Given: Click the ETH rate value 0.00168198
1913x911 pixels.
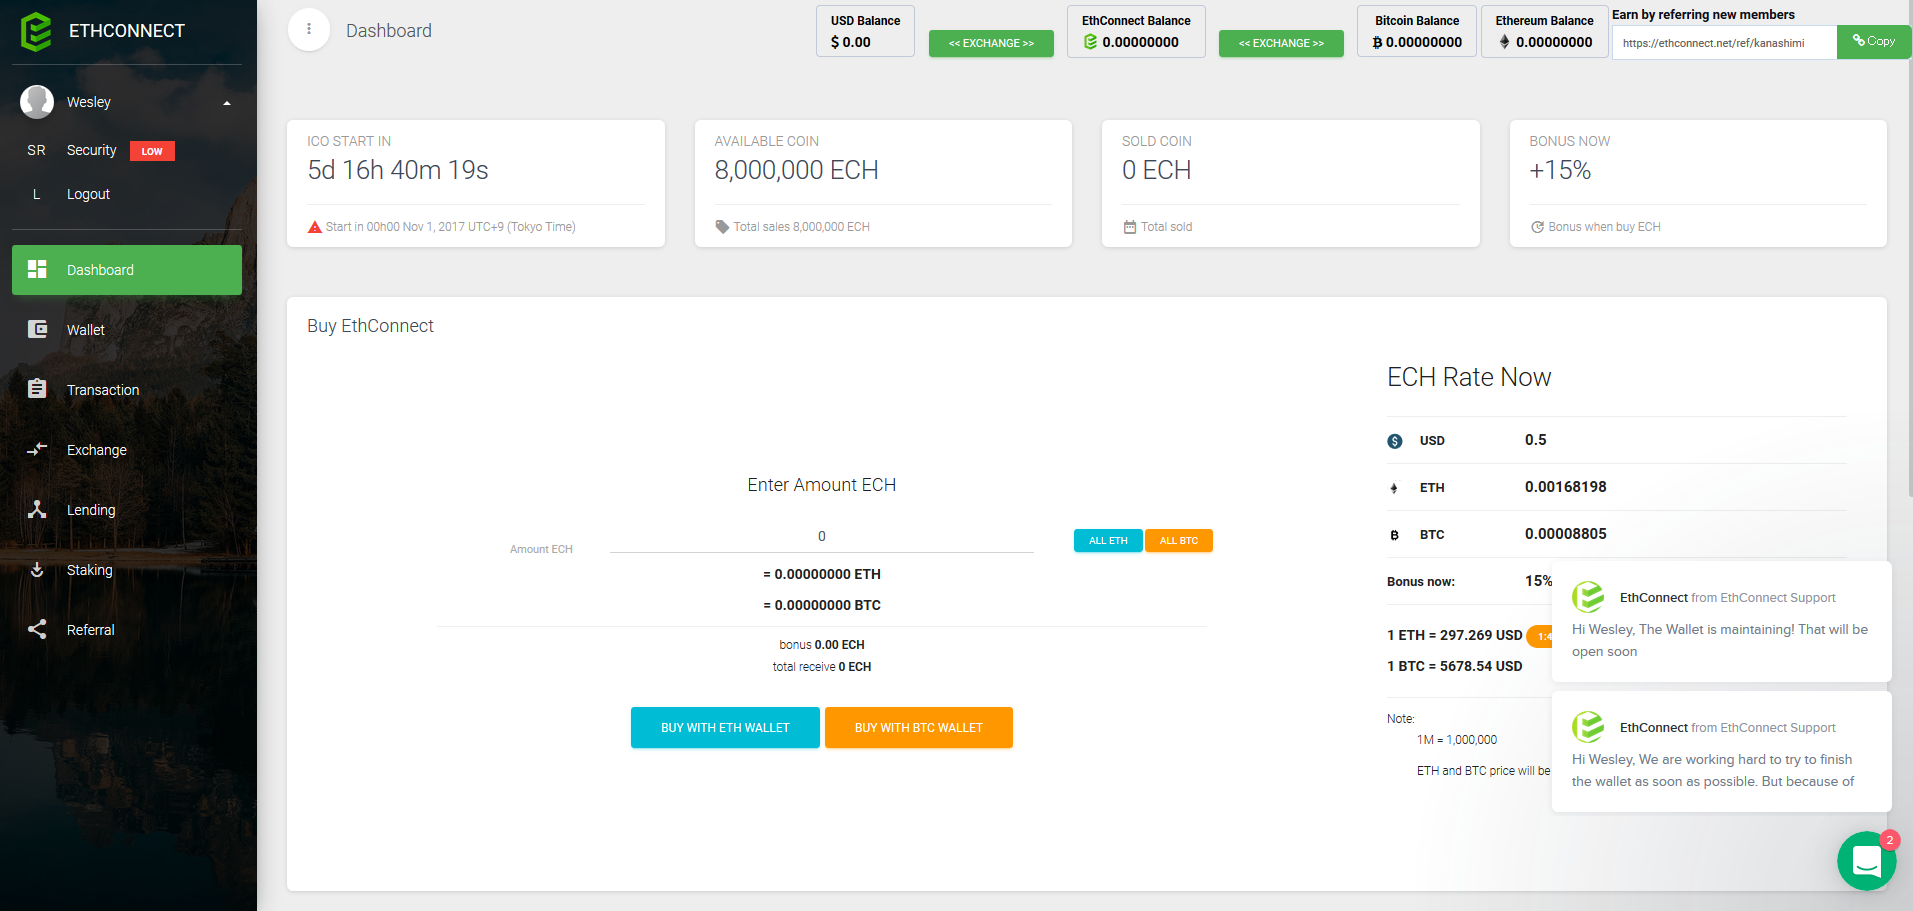Looking at the screenshot, I should click(1566, 487).
